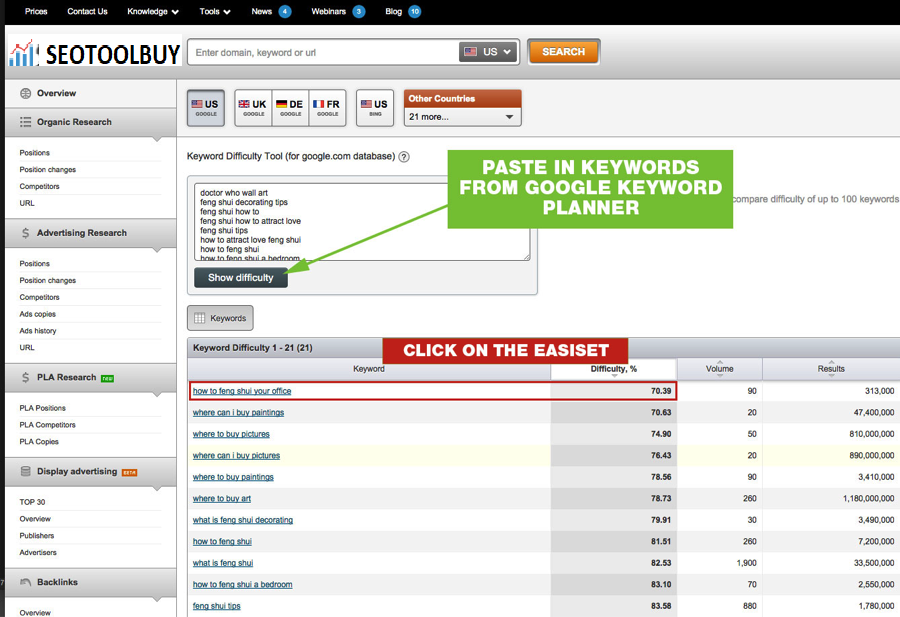
Task: Click the Show difficulty button
Action: [x=240, y=278]
